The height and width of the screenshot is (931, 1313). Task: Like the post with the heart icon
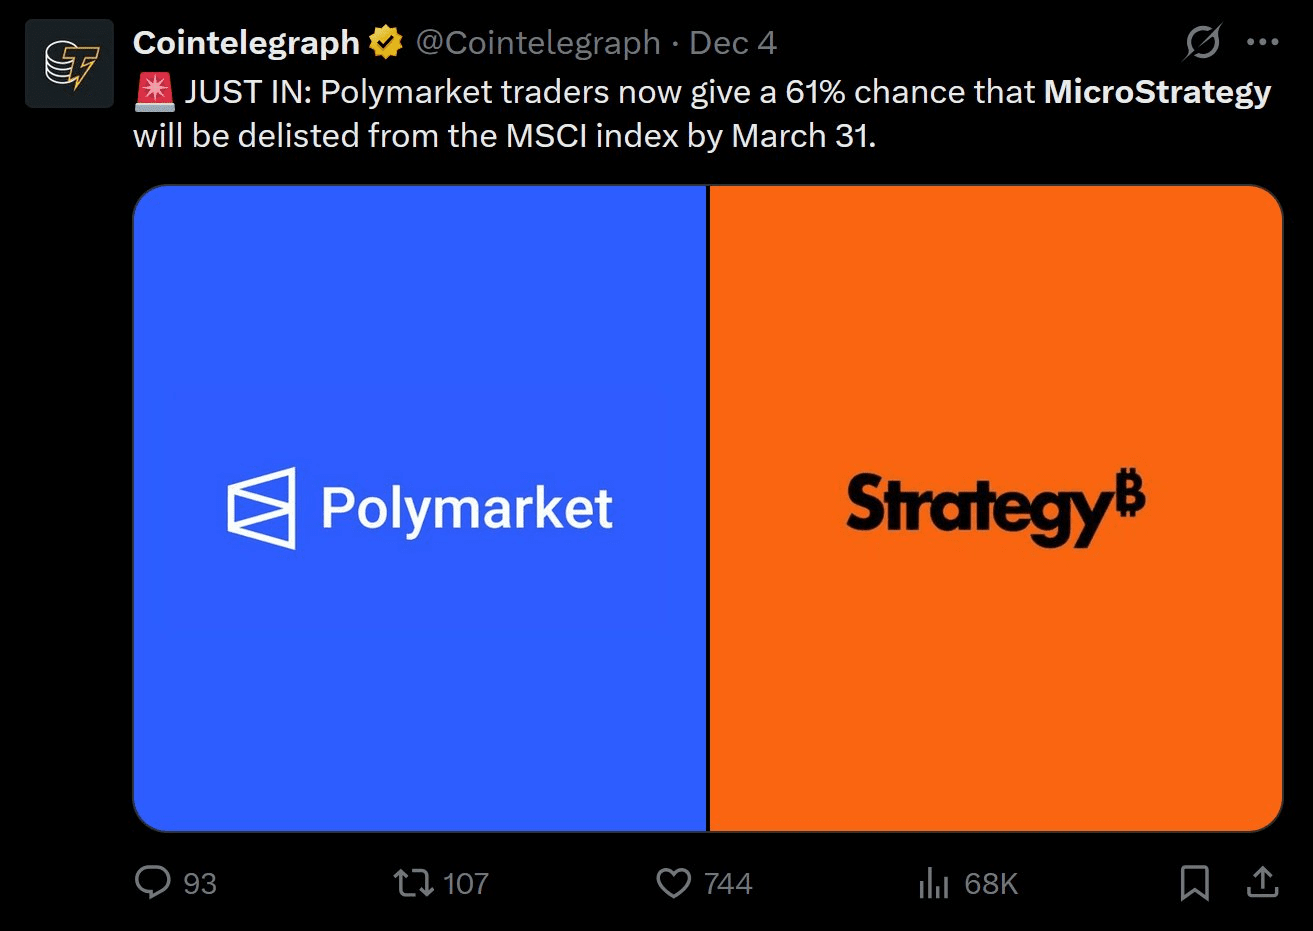pyautogui.click(x=674, y=883)
